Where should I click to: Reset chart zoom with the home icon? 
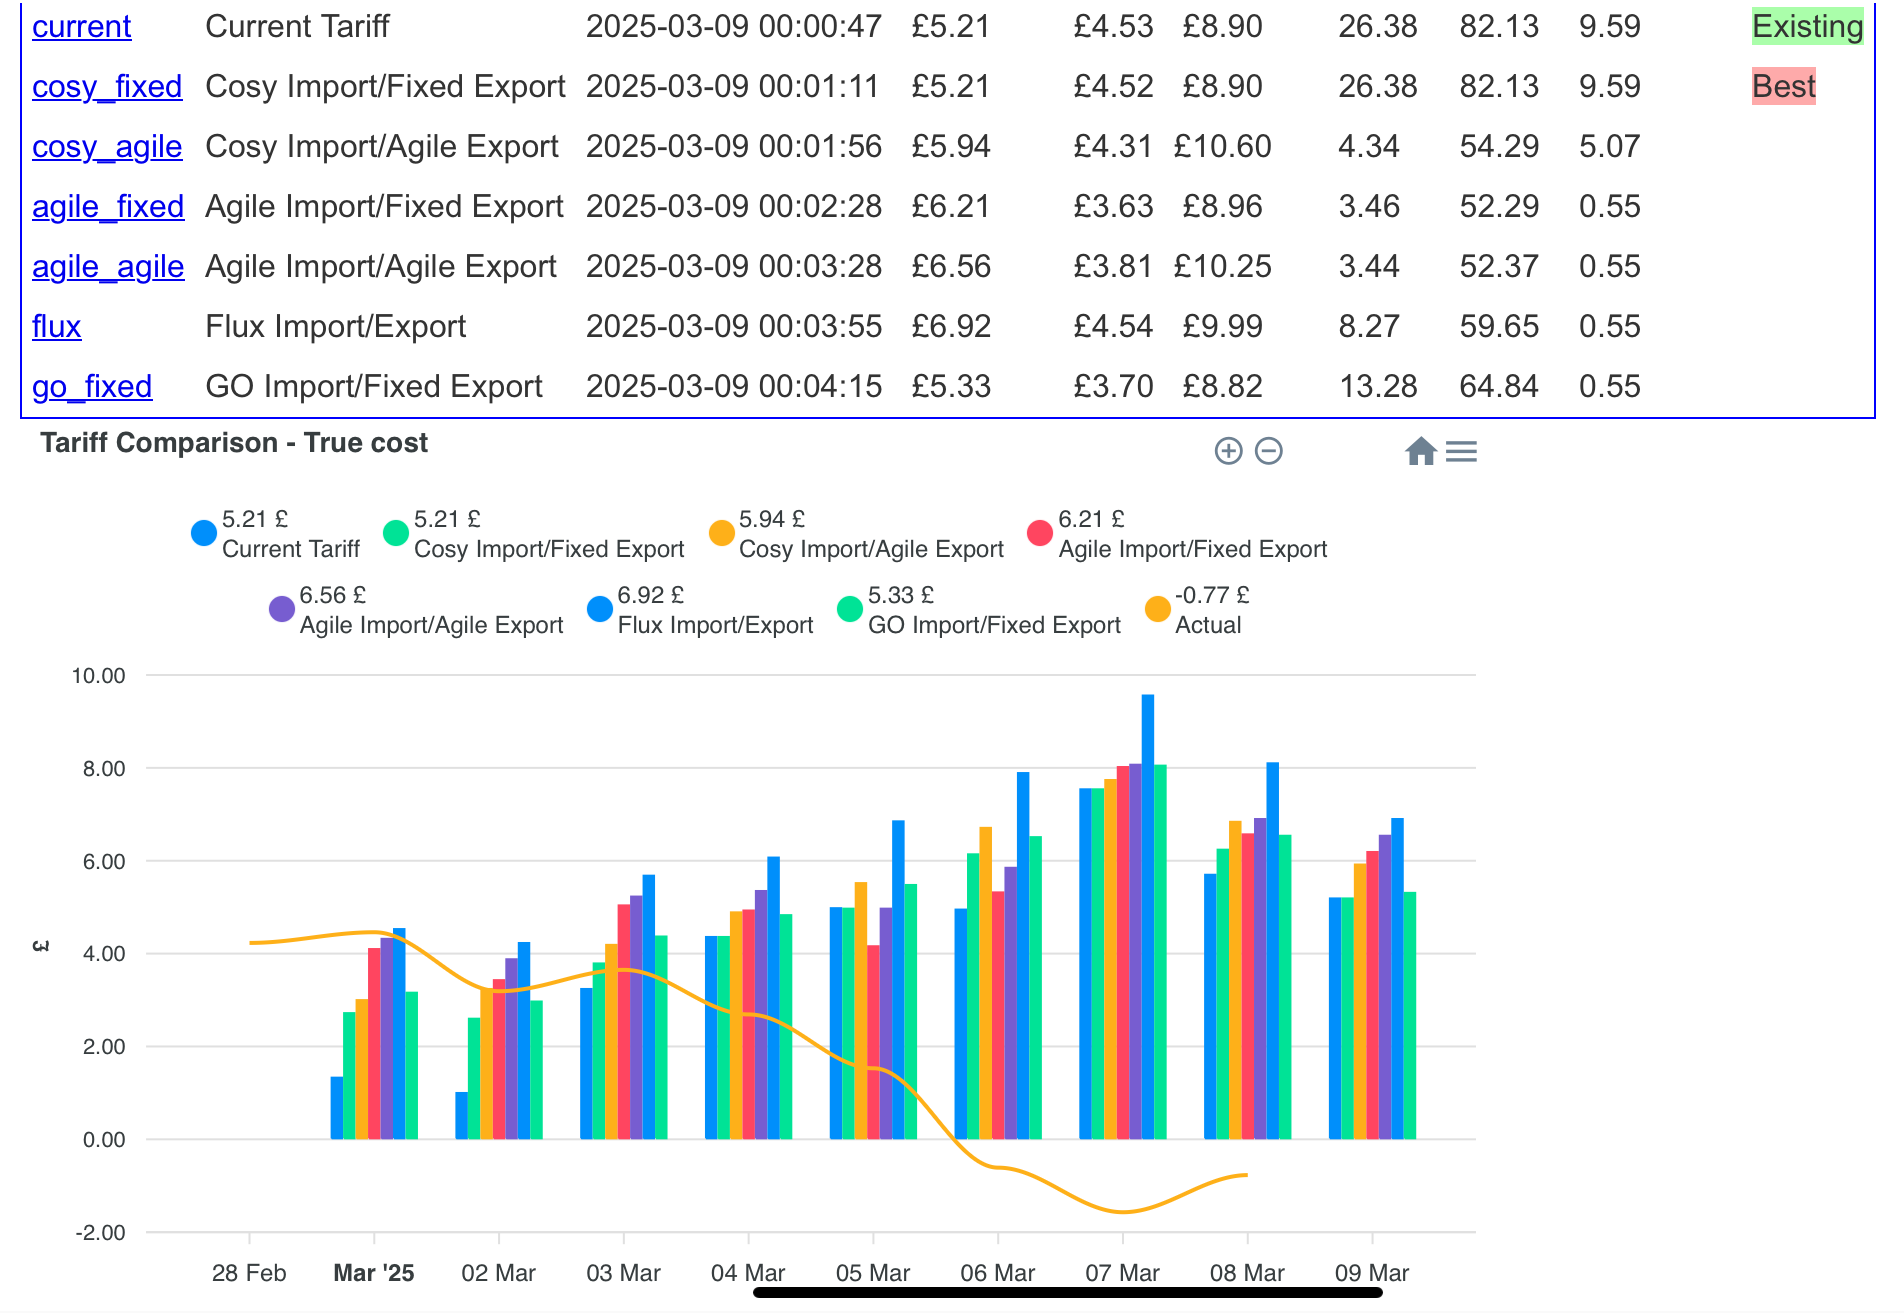pos(1420,451)
